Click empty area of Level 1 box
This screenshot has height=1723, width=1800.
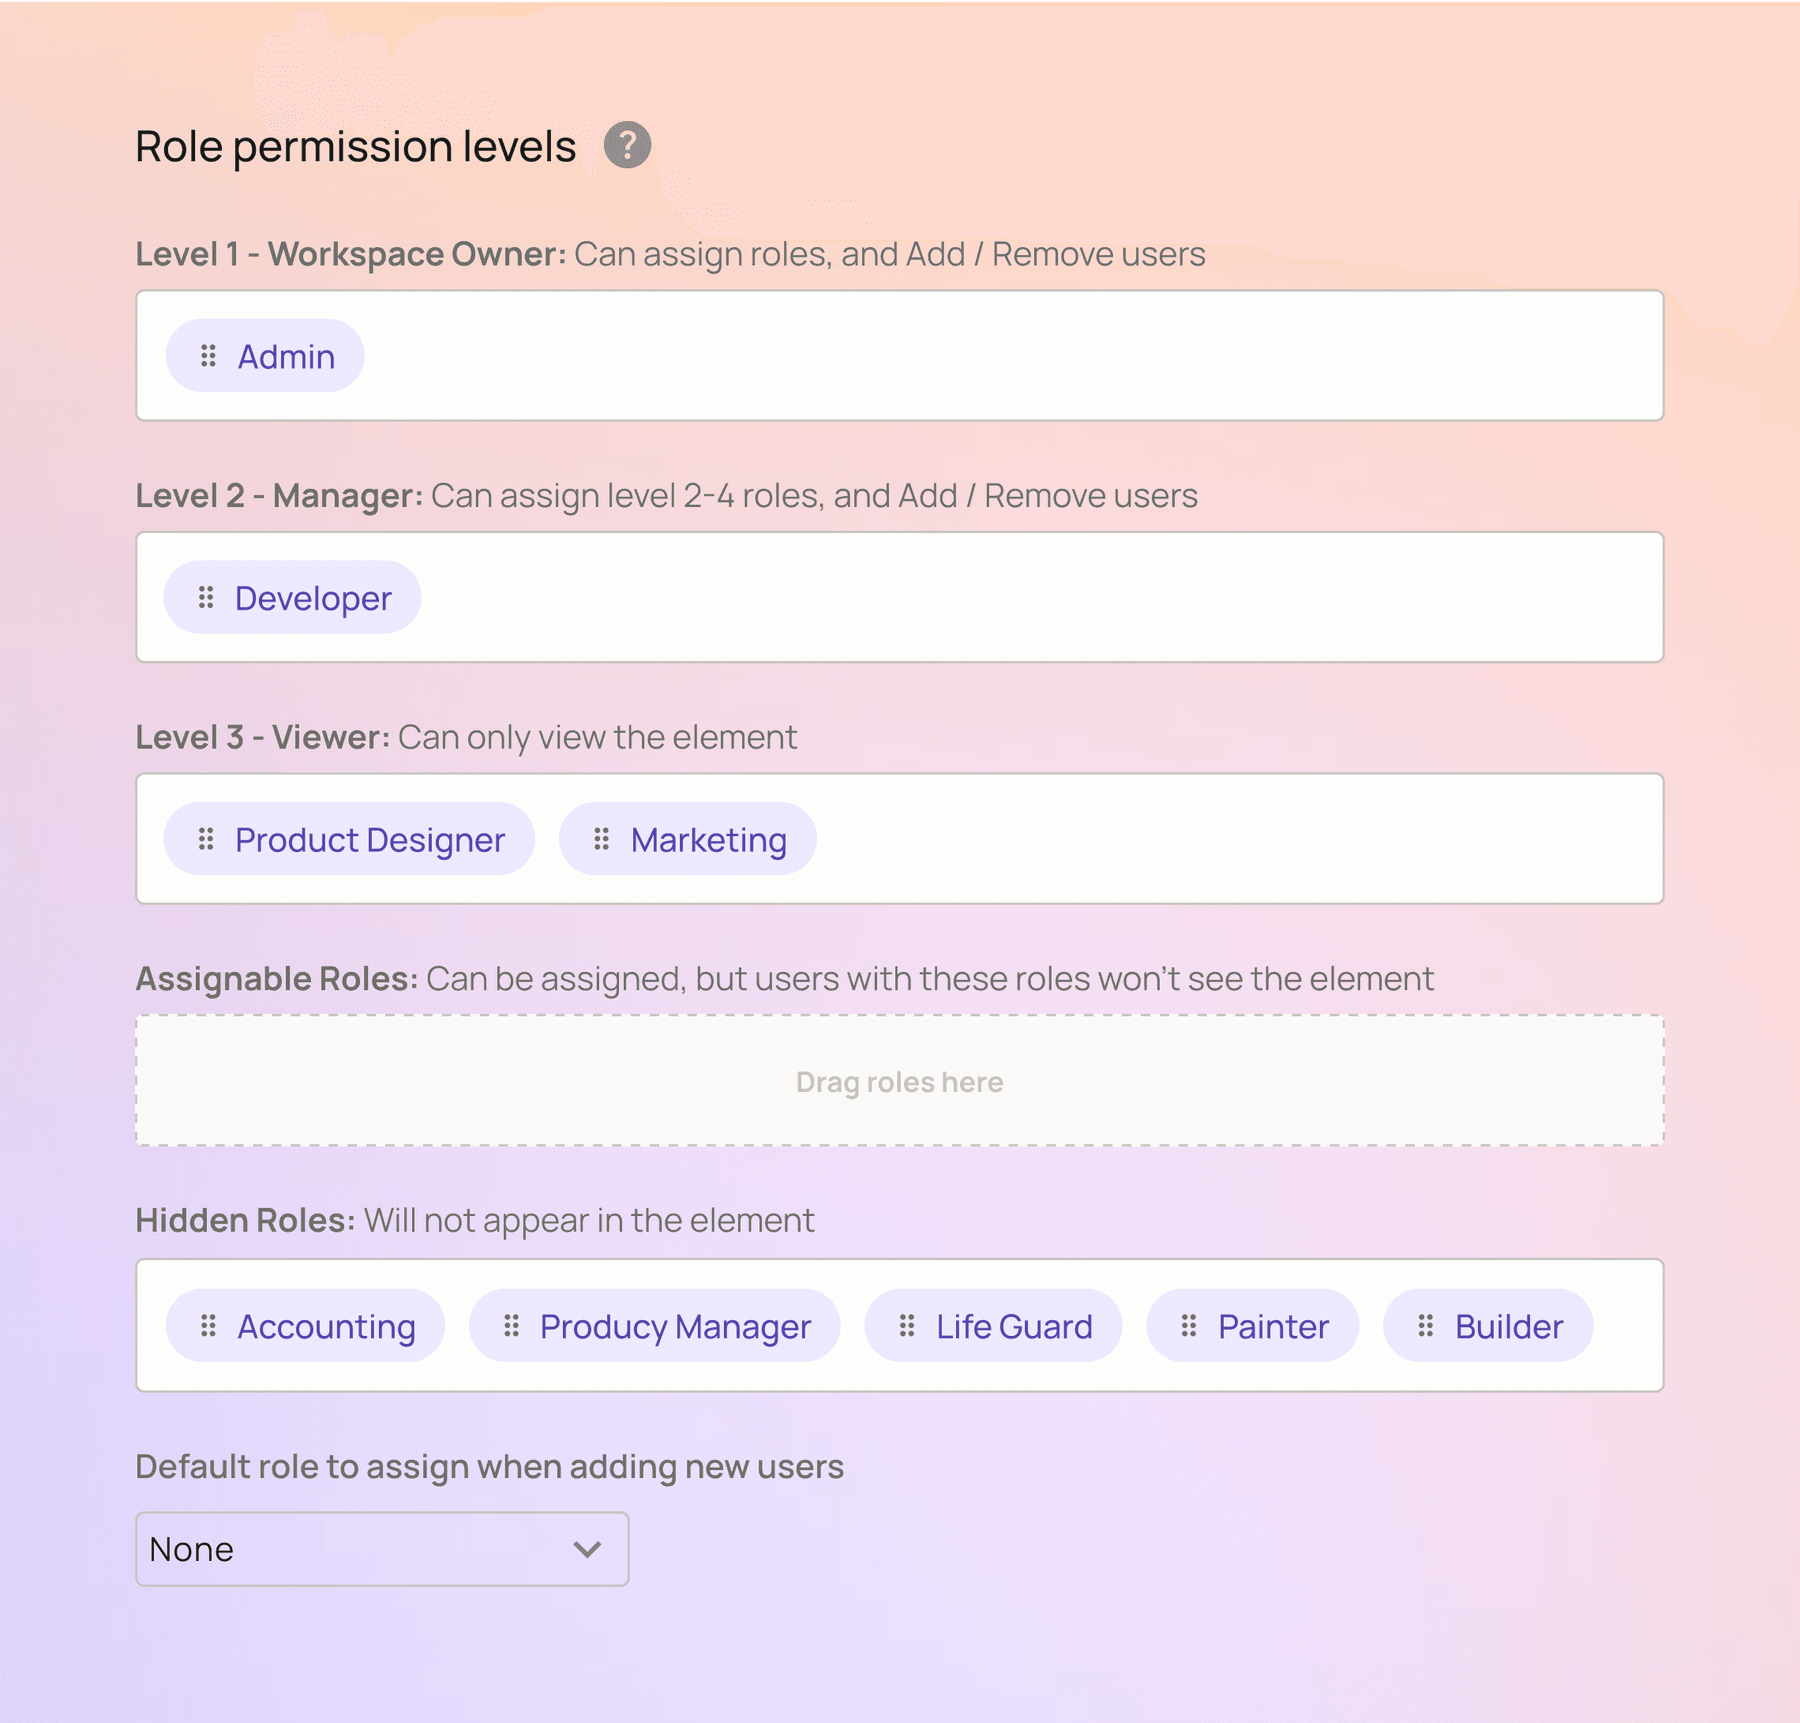[x=1000, y=356]
